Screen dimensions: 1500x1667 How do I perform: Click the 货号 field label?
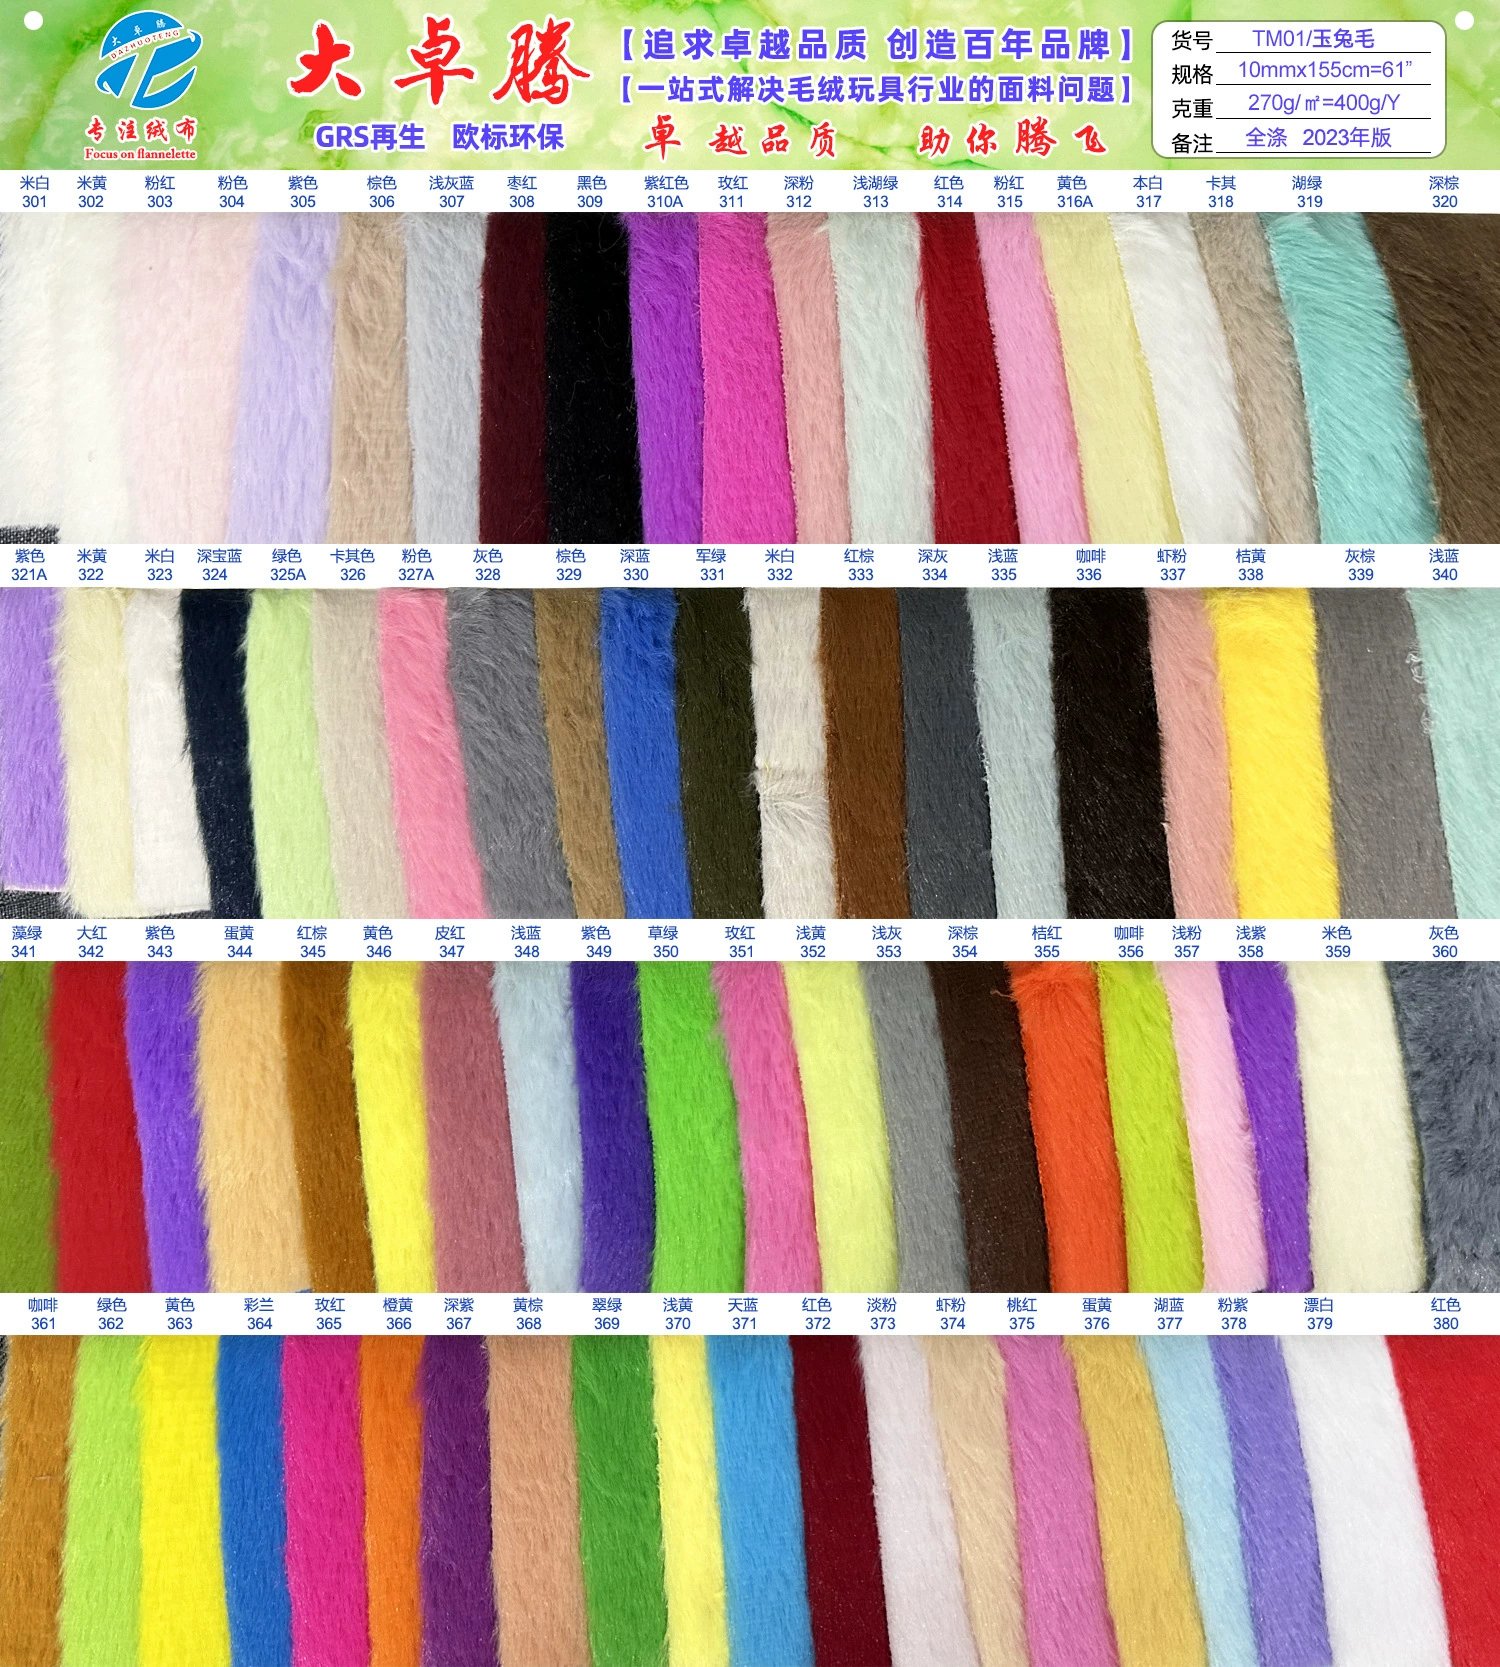coord(1191,41)
